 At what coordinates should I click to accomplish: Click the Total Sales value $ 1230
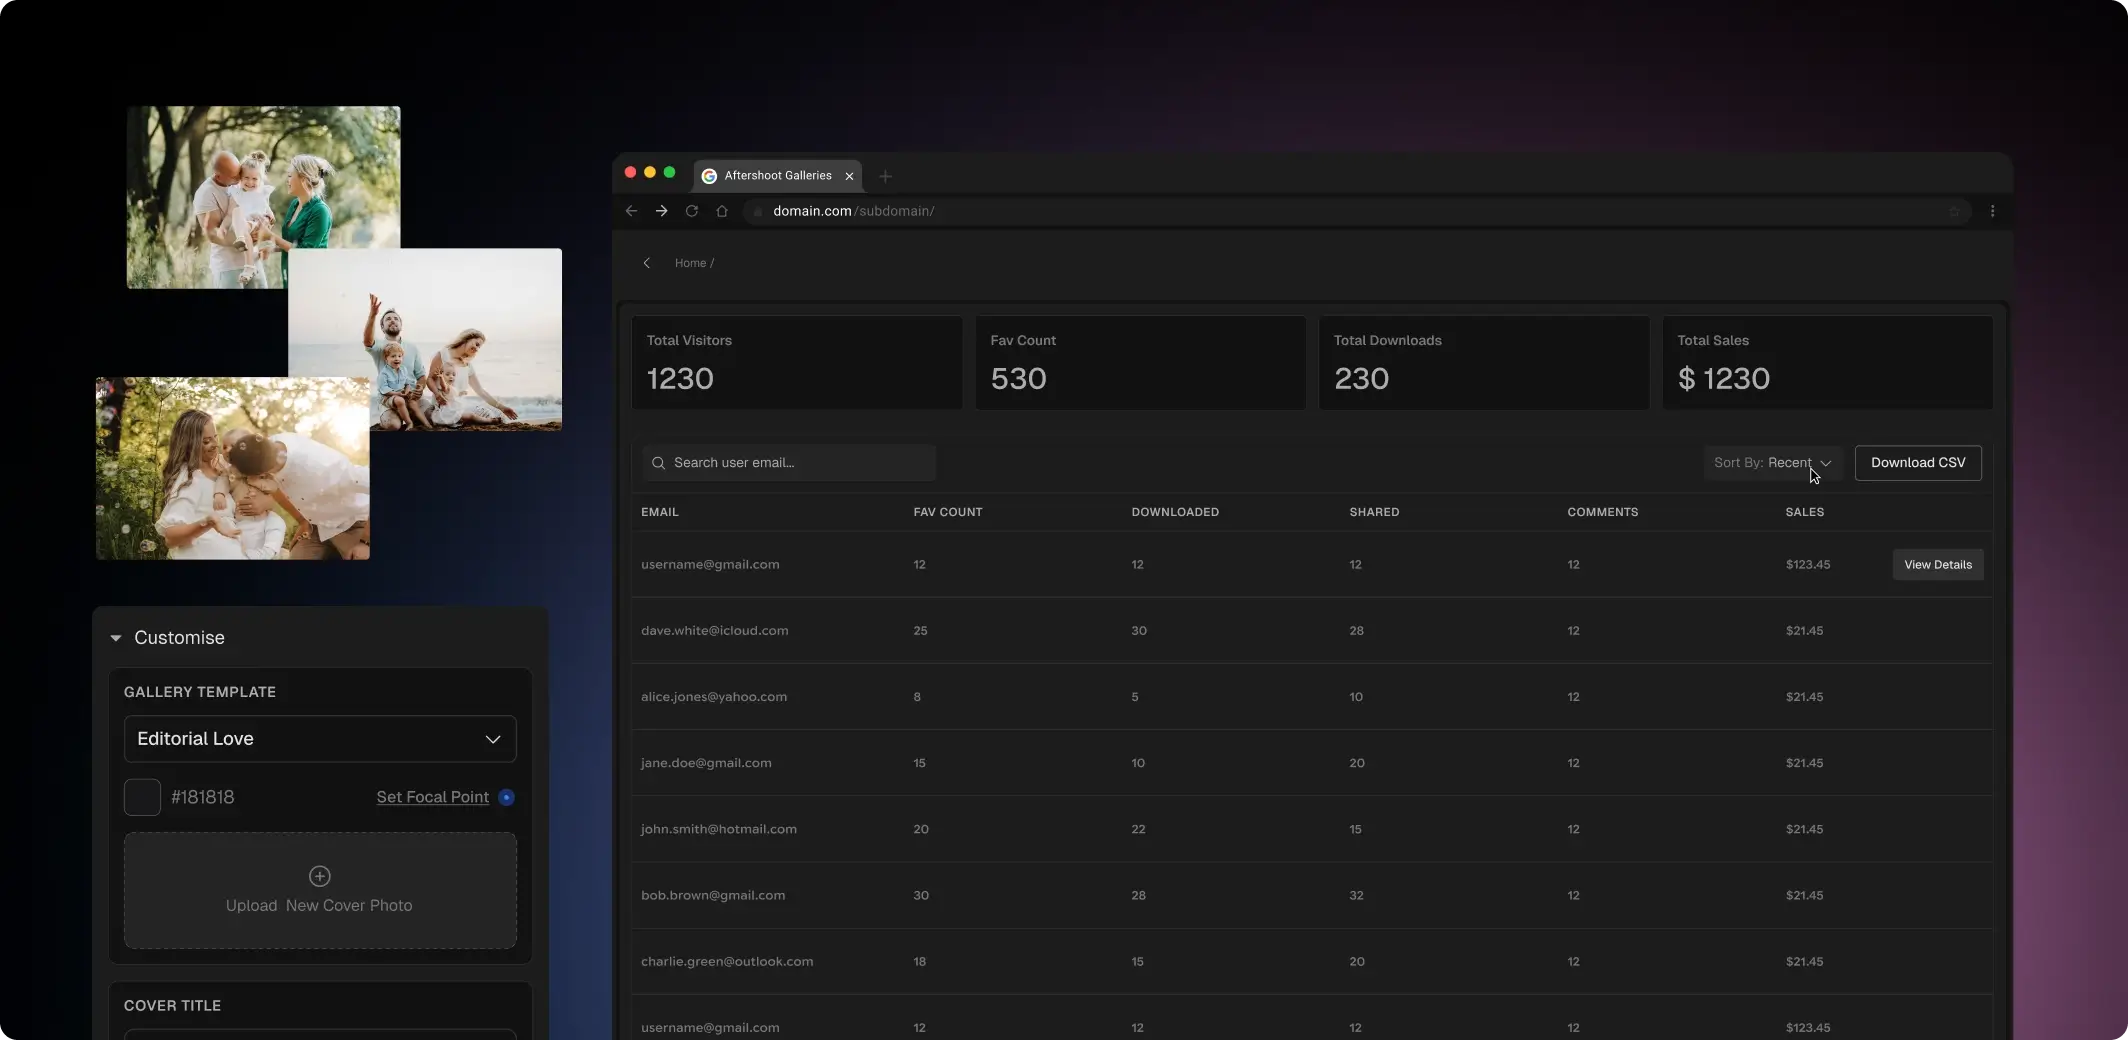point(1724,379)
